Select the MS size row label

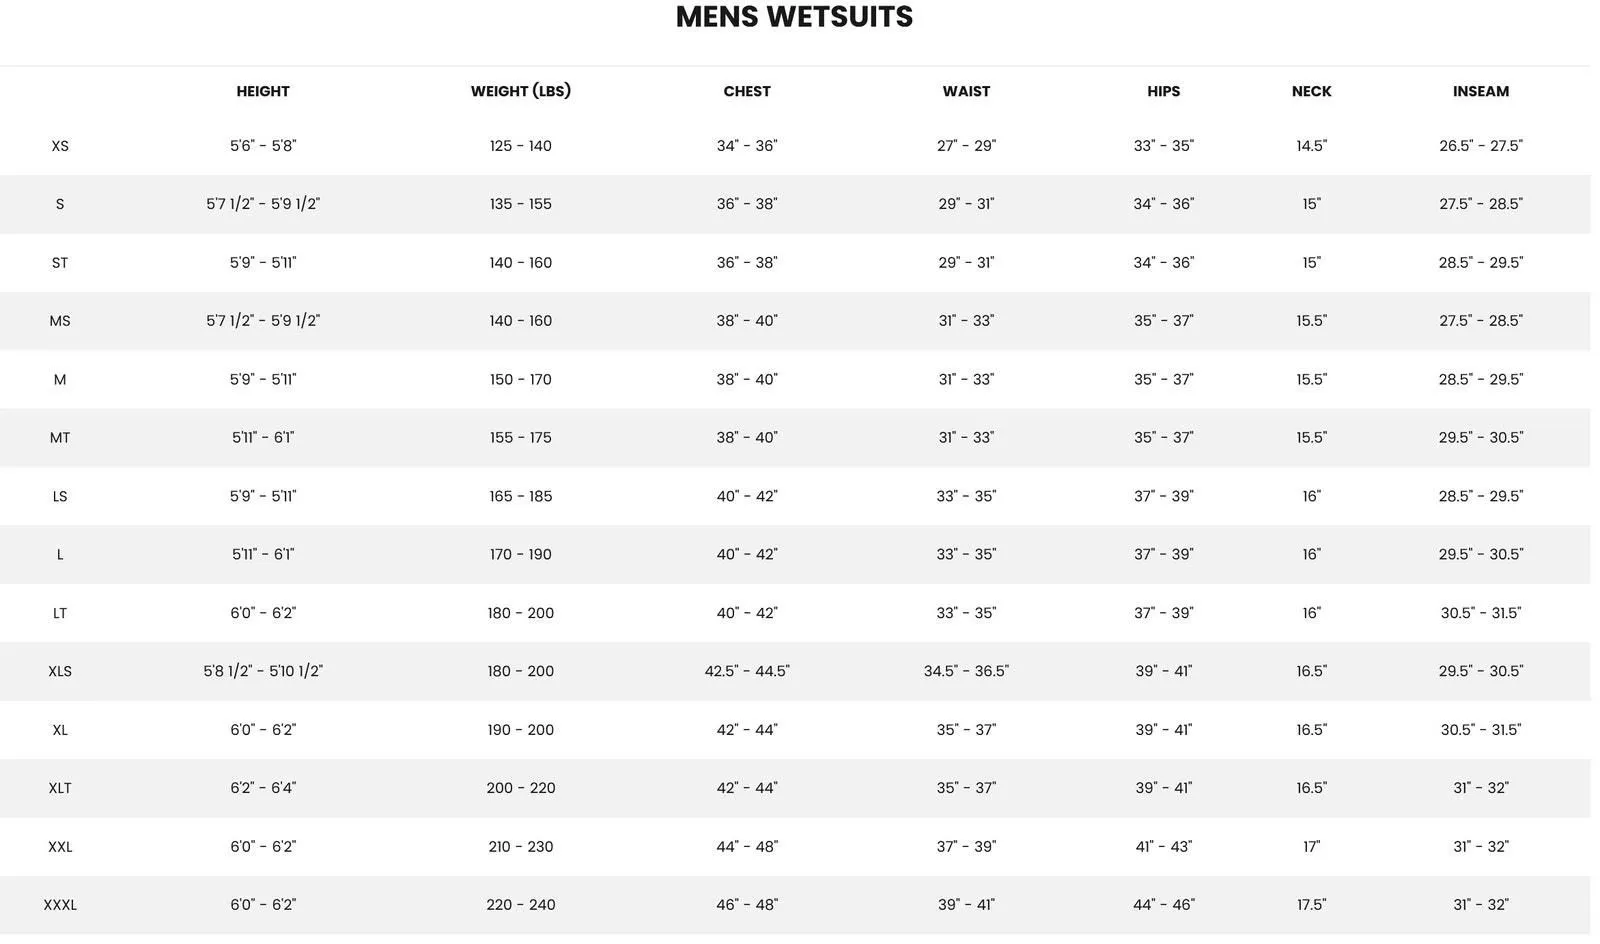[x=60, y=321]
